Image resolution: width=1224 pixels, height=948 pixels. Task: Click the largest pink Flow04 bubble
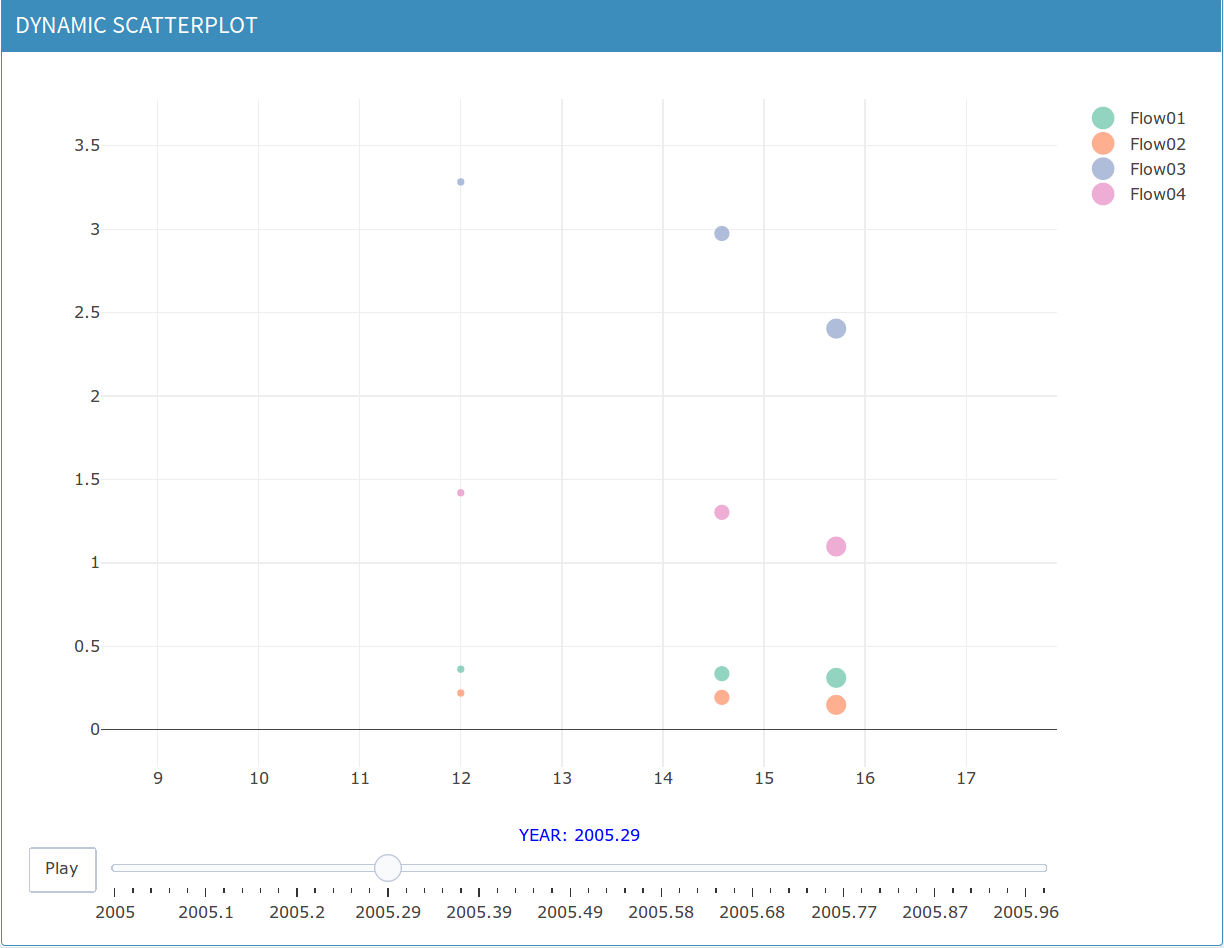point(836,546)
